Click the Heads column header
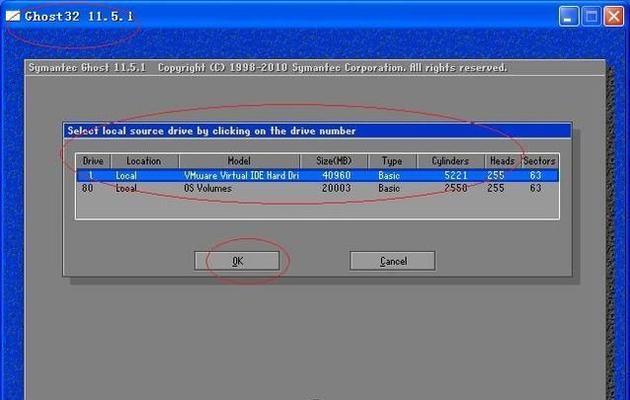This screenshot has height=400, width=630. tap(502, 161)
